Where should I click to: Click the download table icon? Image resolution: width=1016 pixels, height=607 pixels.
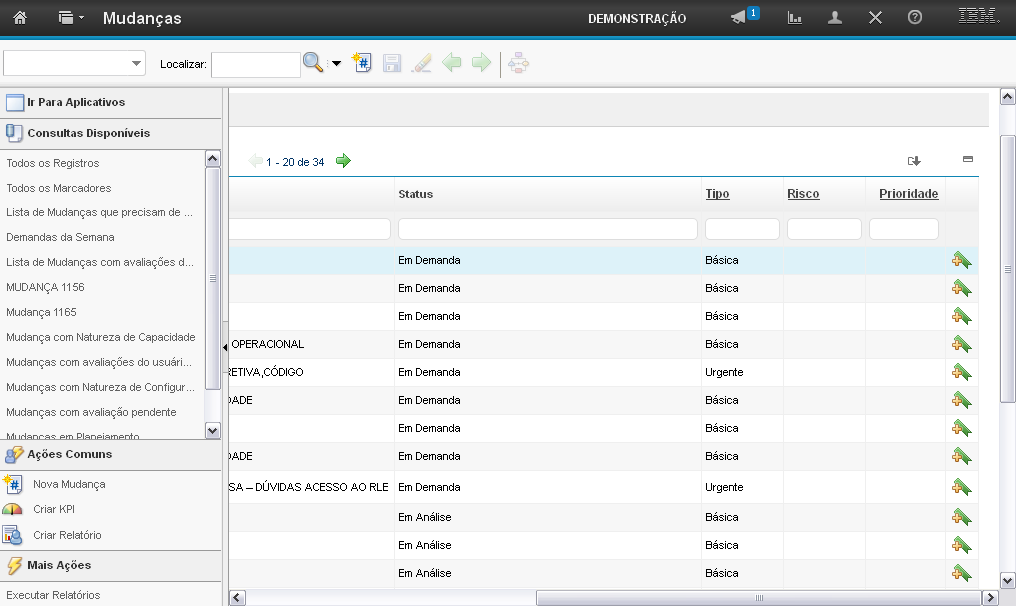(913, 161)
